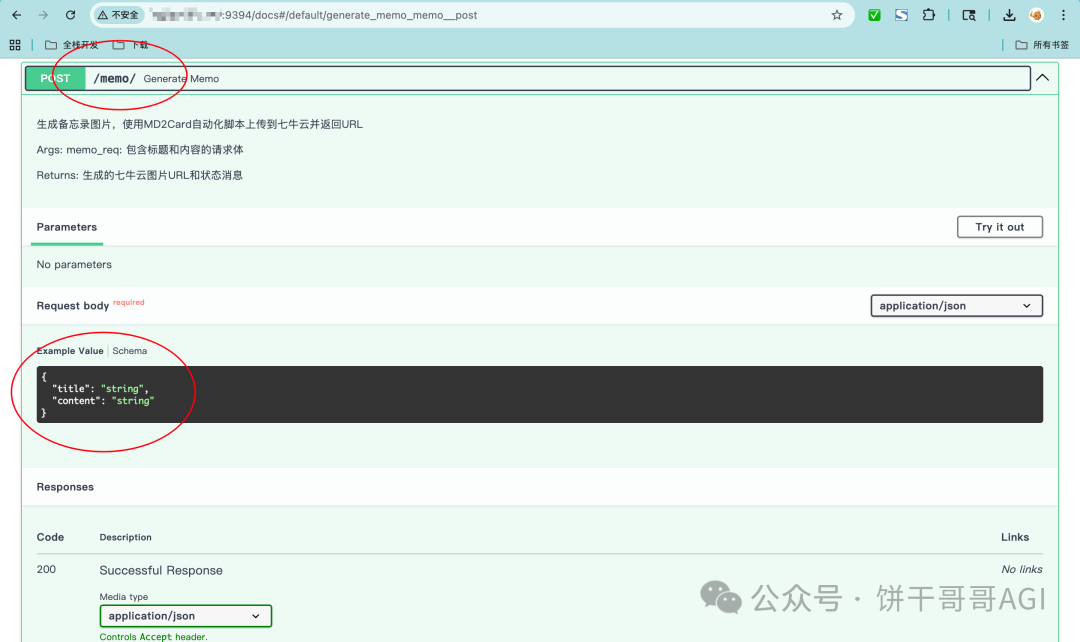Open the 下载 bookmarks folder

click(x=131, y=45)
